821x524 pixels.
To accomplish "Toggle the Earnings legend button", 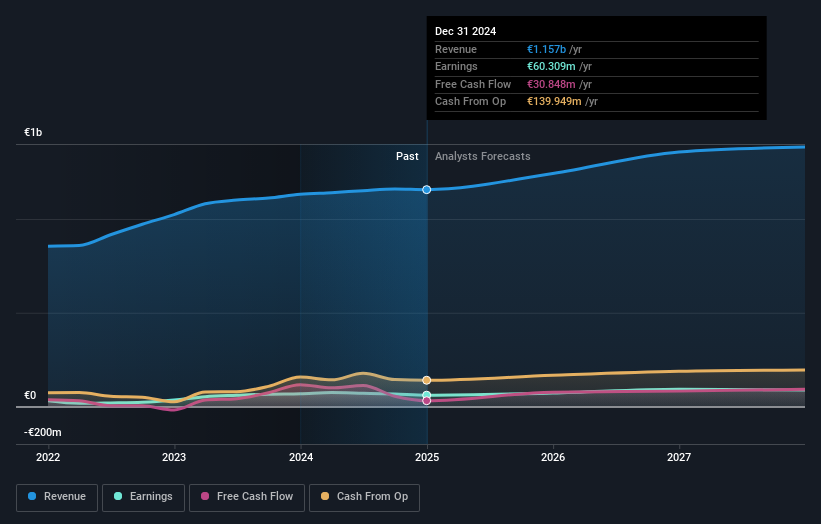I will tap(143, 497).
